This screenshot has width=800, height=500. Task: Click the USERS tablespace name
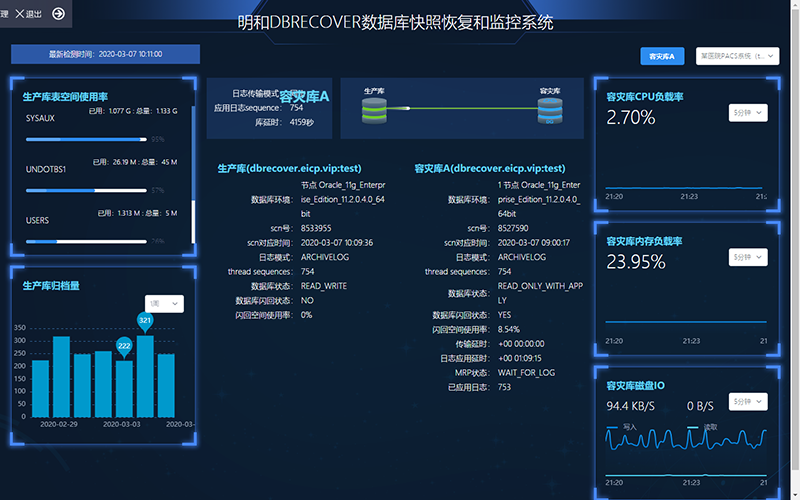(x=38, y=220)
